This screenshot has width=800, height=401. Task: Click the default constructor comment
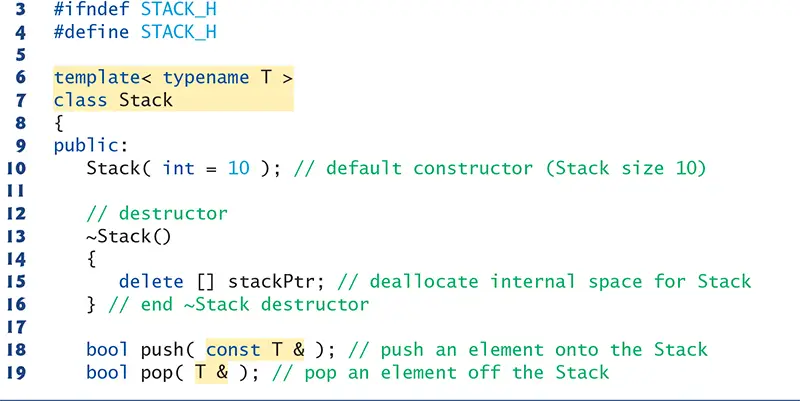tap(500, 168)
